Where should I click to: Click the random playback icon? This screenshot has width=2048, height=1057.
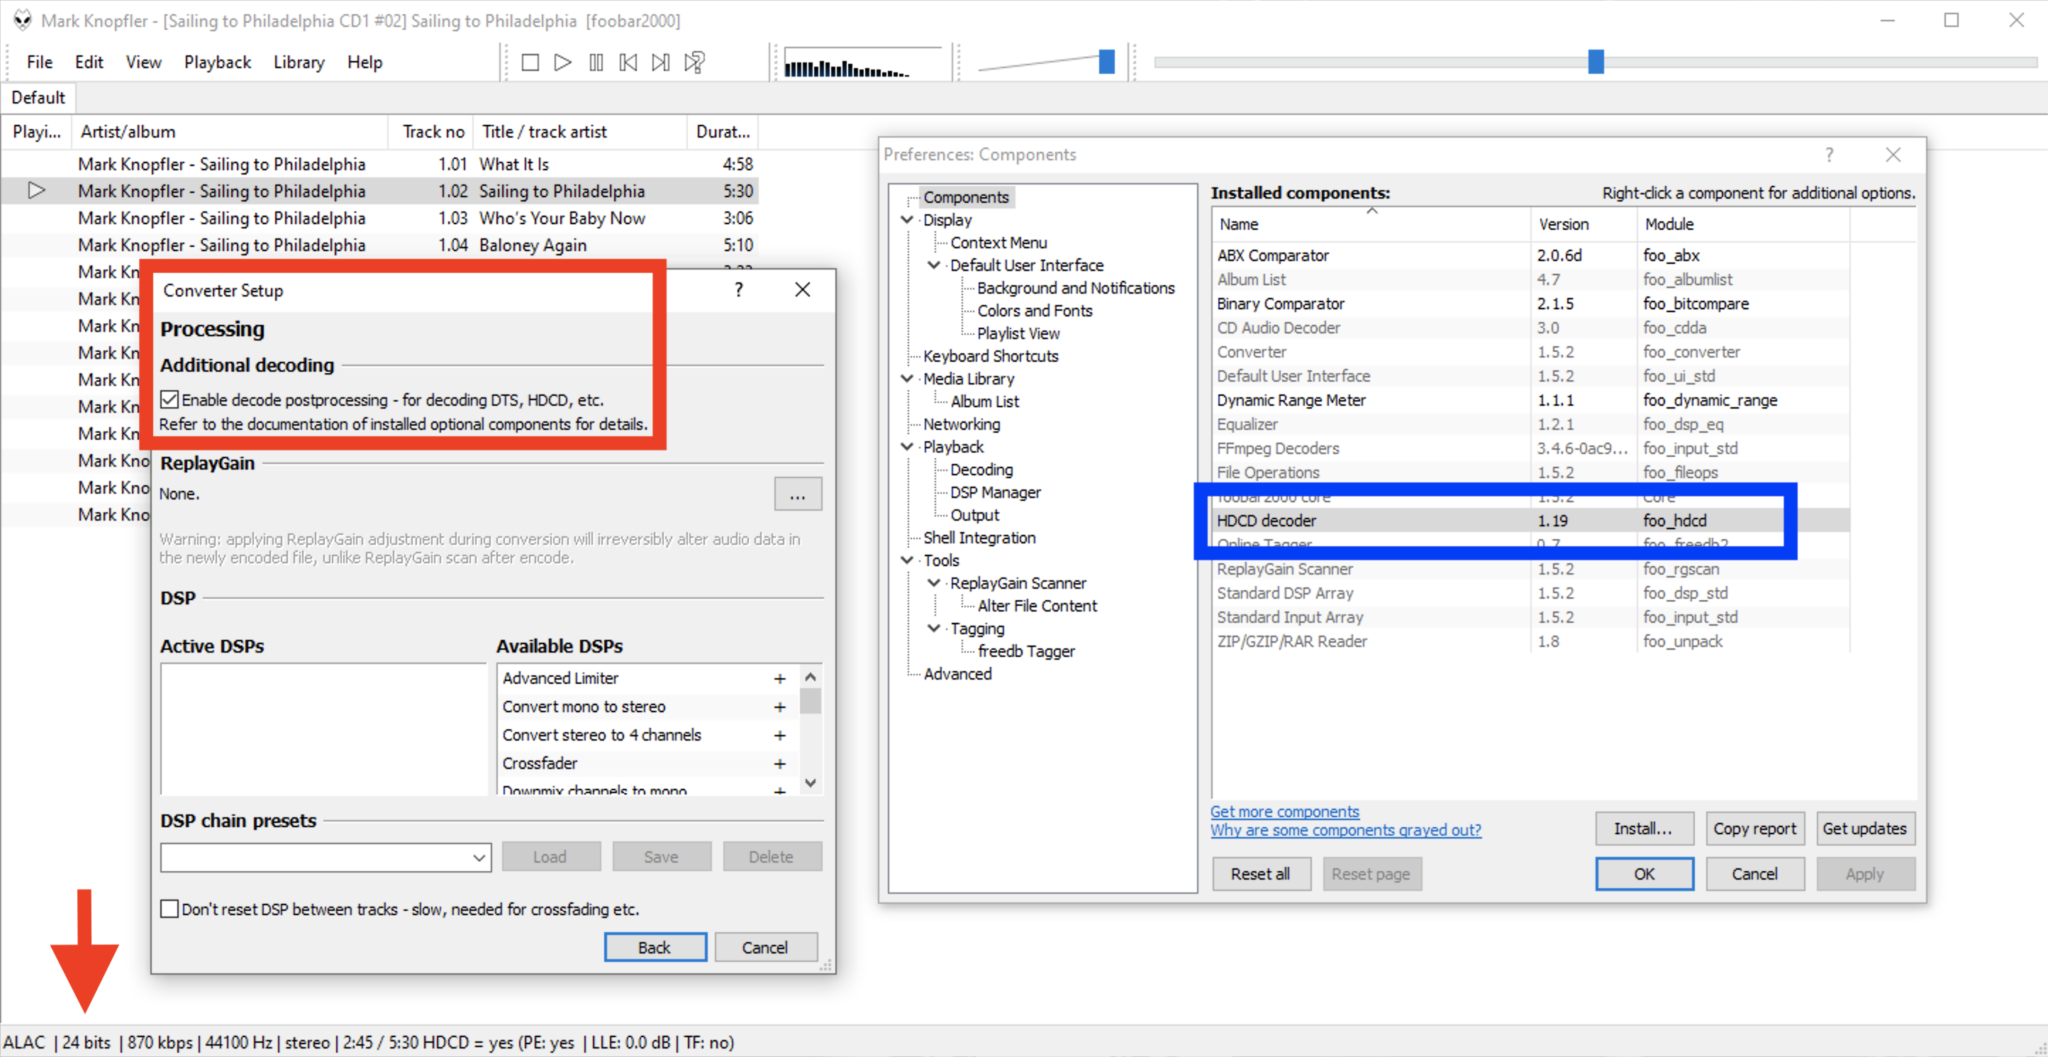click(x=695, y=63)
